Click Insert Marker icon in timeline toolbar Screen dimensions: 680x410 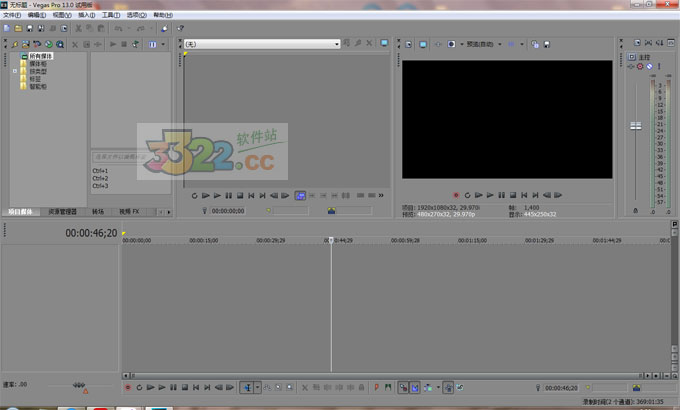[x=376, y=387]
